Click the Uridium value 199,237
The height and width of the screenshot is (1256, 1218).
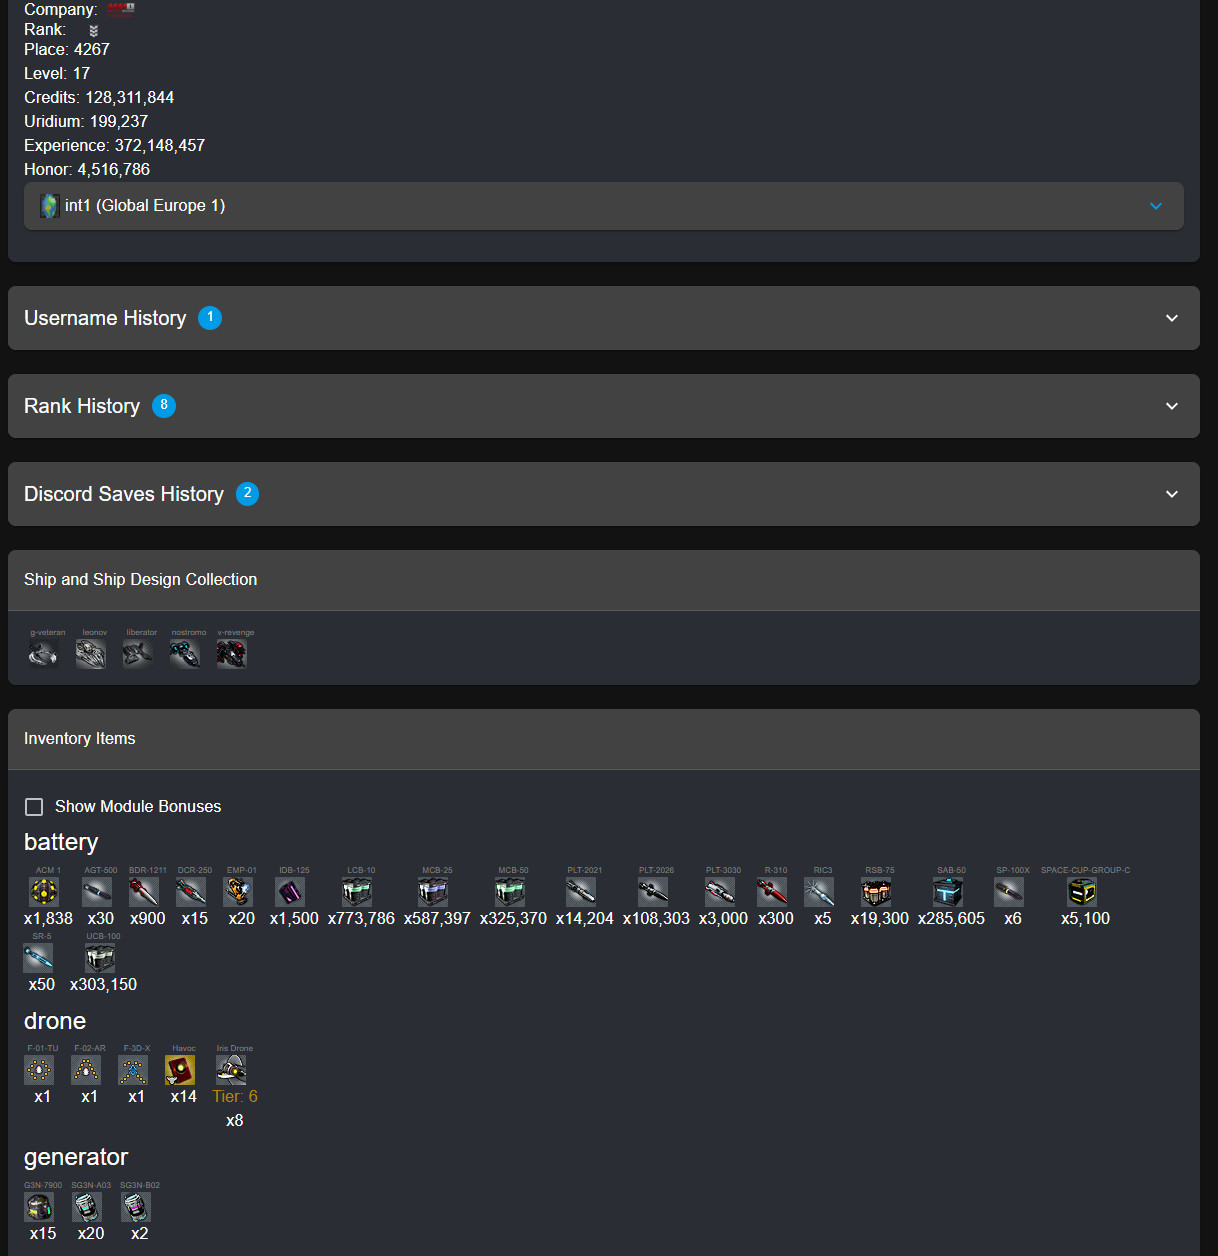pyautogui.click(x=119, y=122)
